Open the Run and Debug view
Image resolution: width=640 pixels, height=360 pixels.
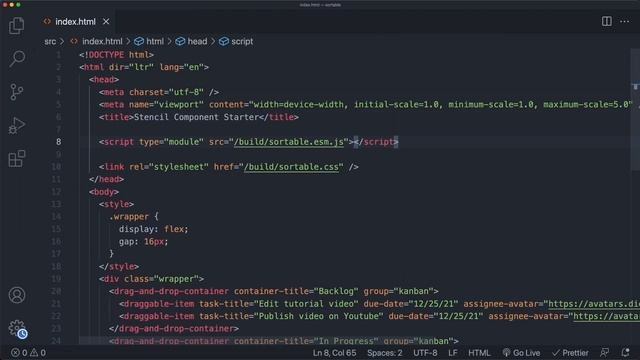(17, 125)
